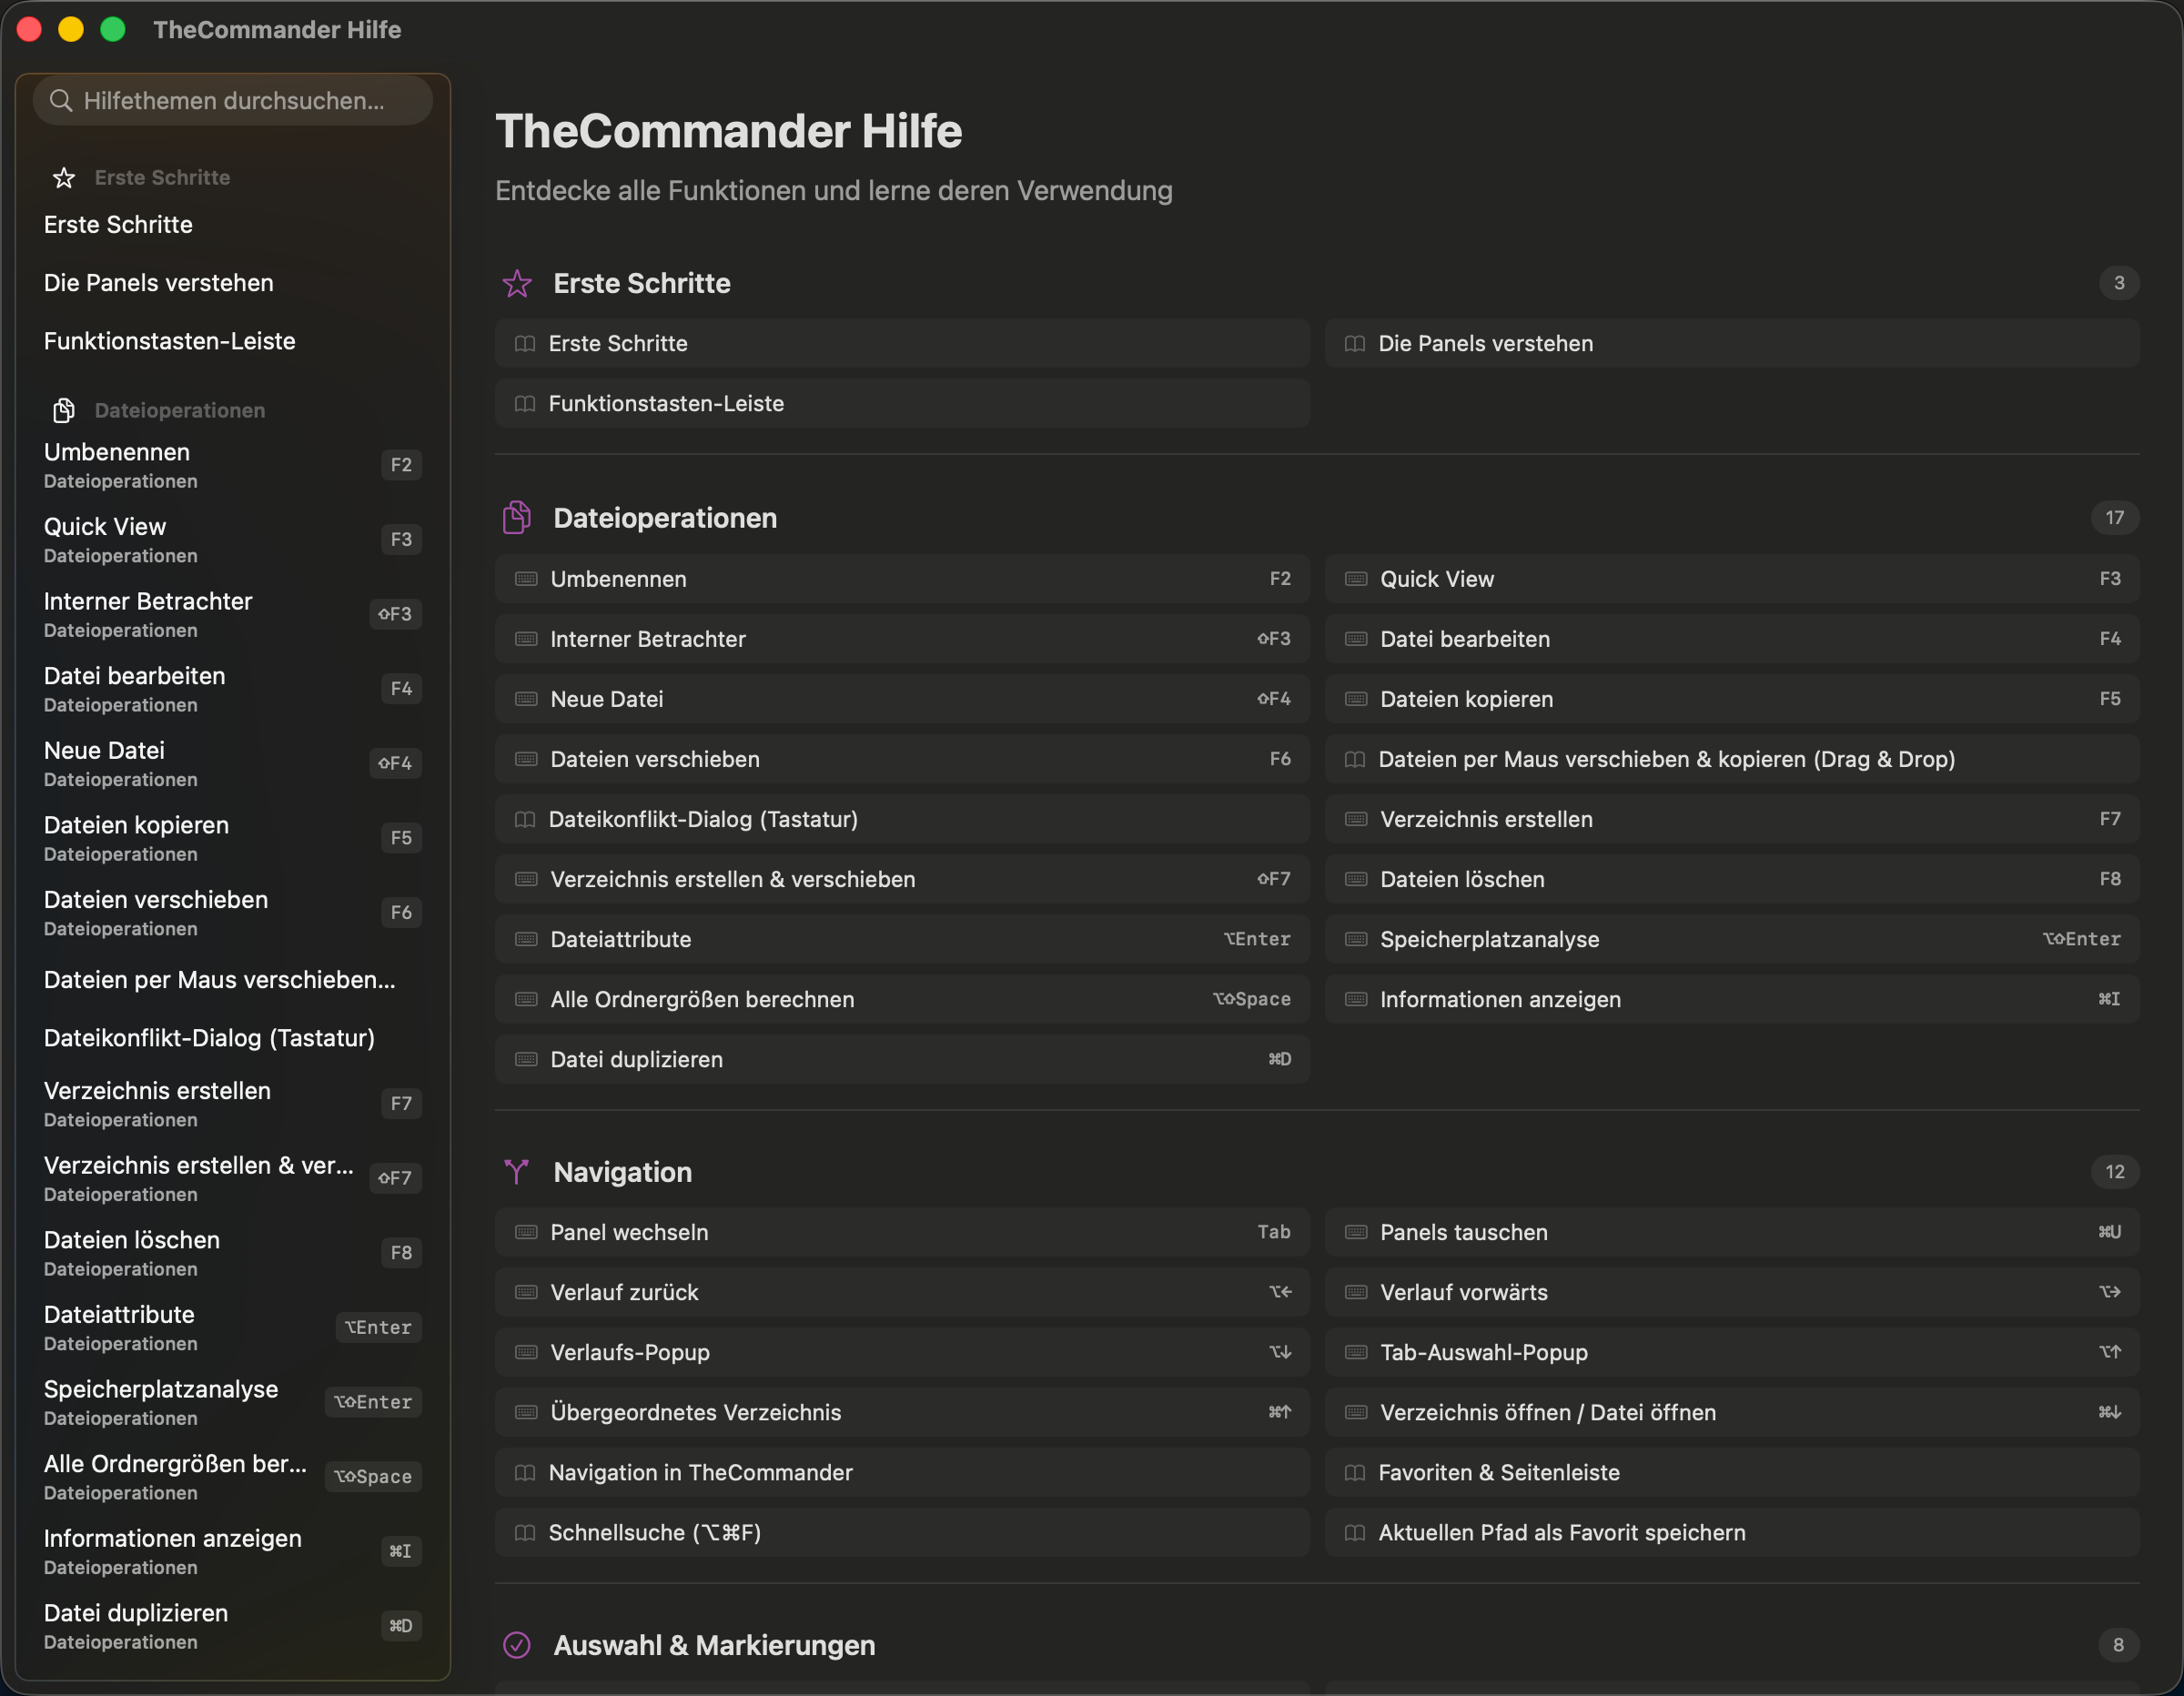Viewport: 2184px width, 1696px height.
Task: Click the checkmark circle icon of Auswahl & Markierungen
Action: tap(517, 1645)
